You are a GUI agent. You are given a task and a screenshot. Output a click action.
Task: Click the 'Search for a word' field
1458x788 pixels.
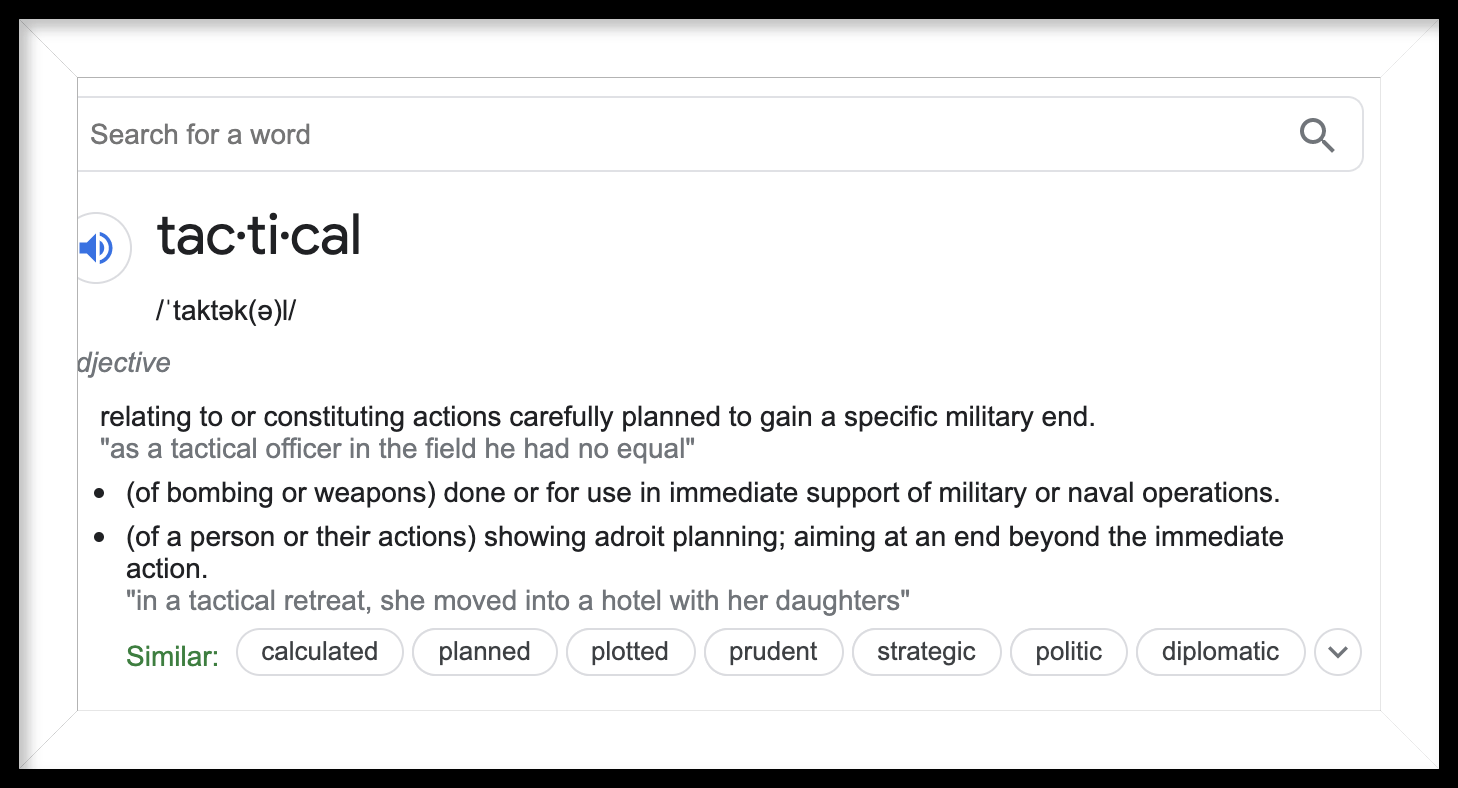click(680, 135)
